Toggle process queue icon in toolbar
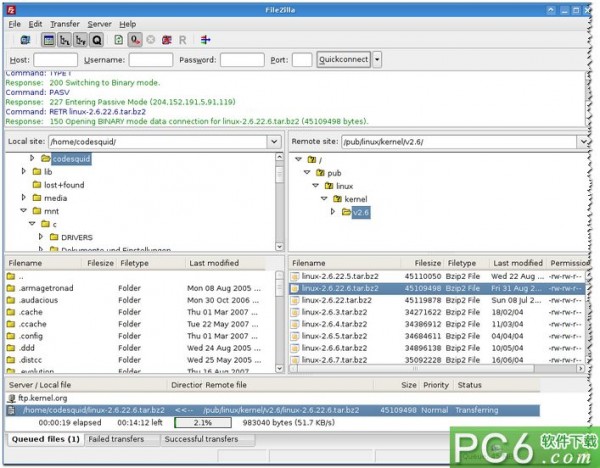600x468 pixels. pos(135,40)
